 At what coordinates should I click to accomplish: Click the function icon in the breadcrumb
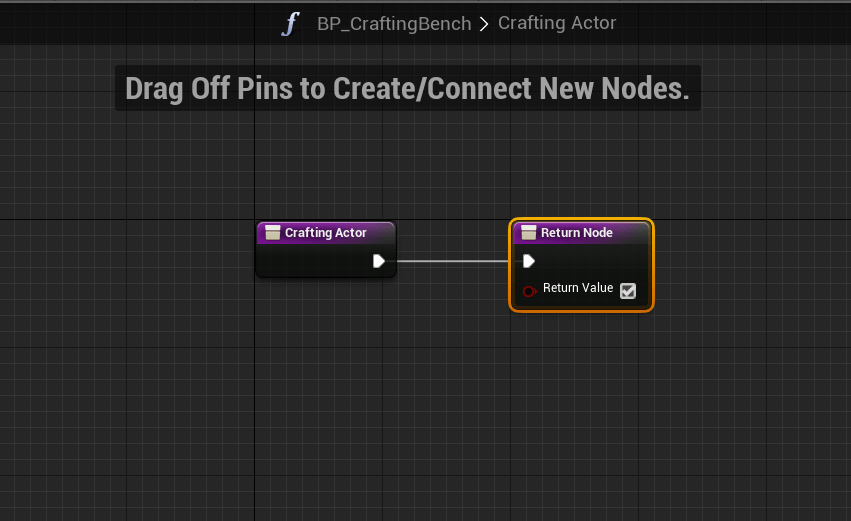(x=290, y=24)
